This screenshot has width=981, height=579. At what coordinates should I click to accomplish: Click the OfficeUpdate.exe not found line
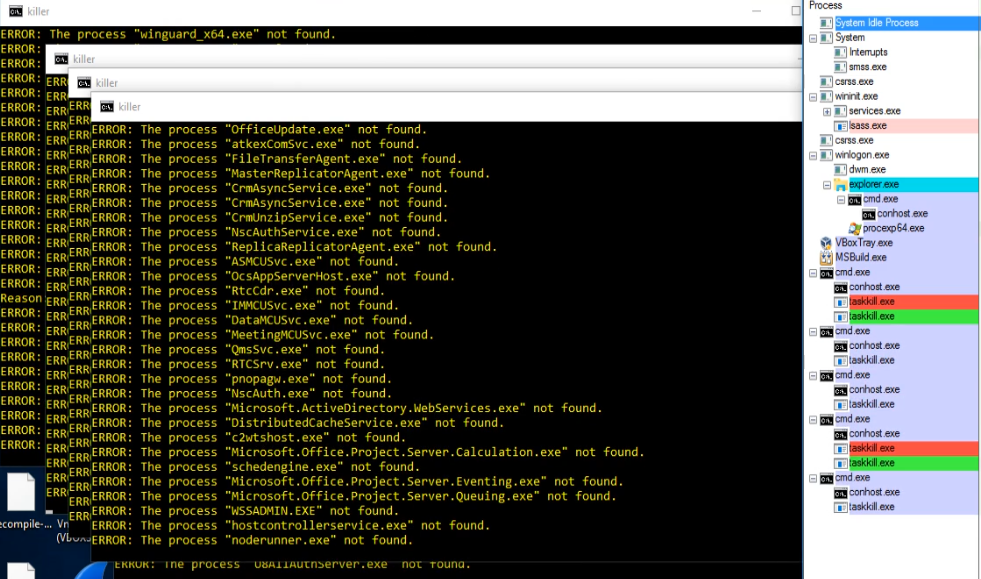pyautogui.click(x=259, y=130)
